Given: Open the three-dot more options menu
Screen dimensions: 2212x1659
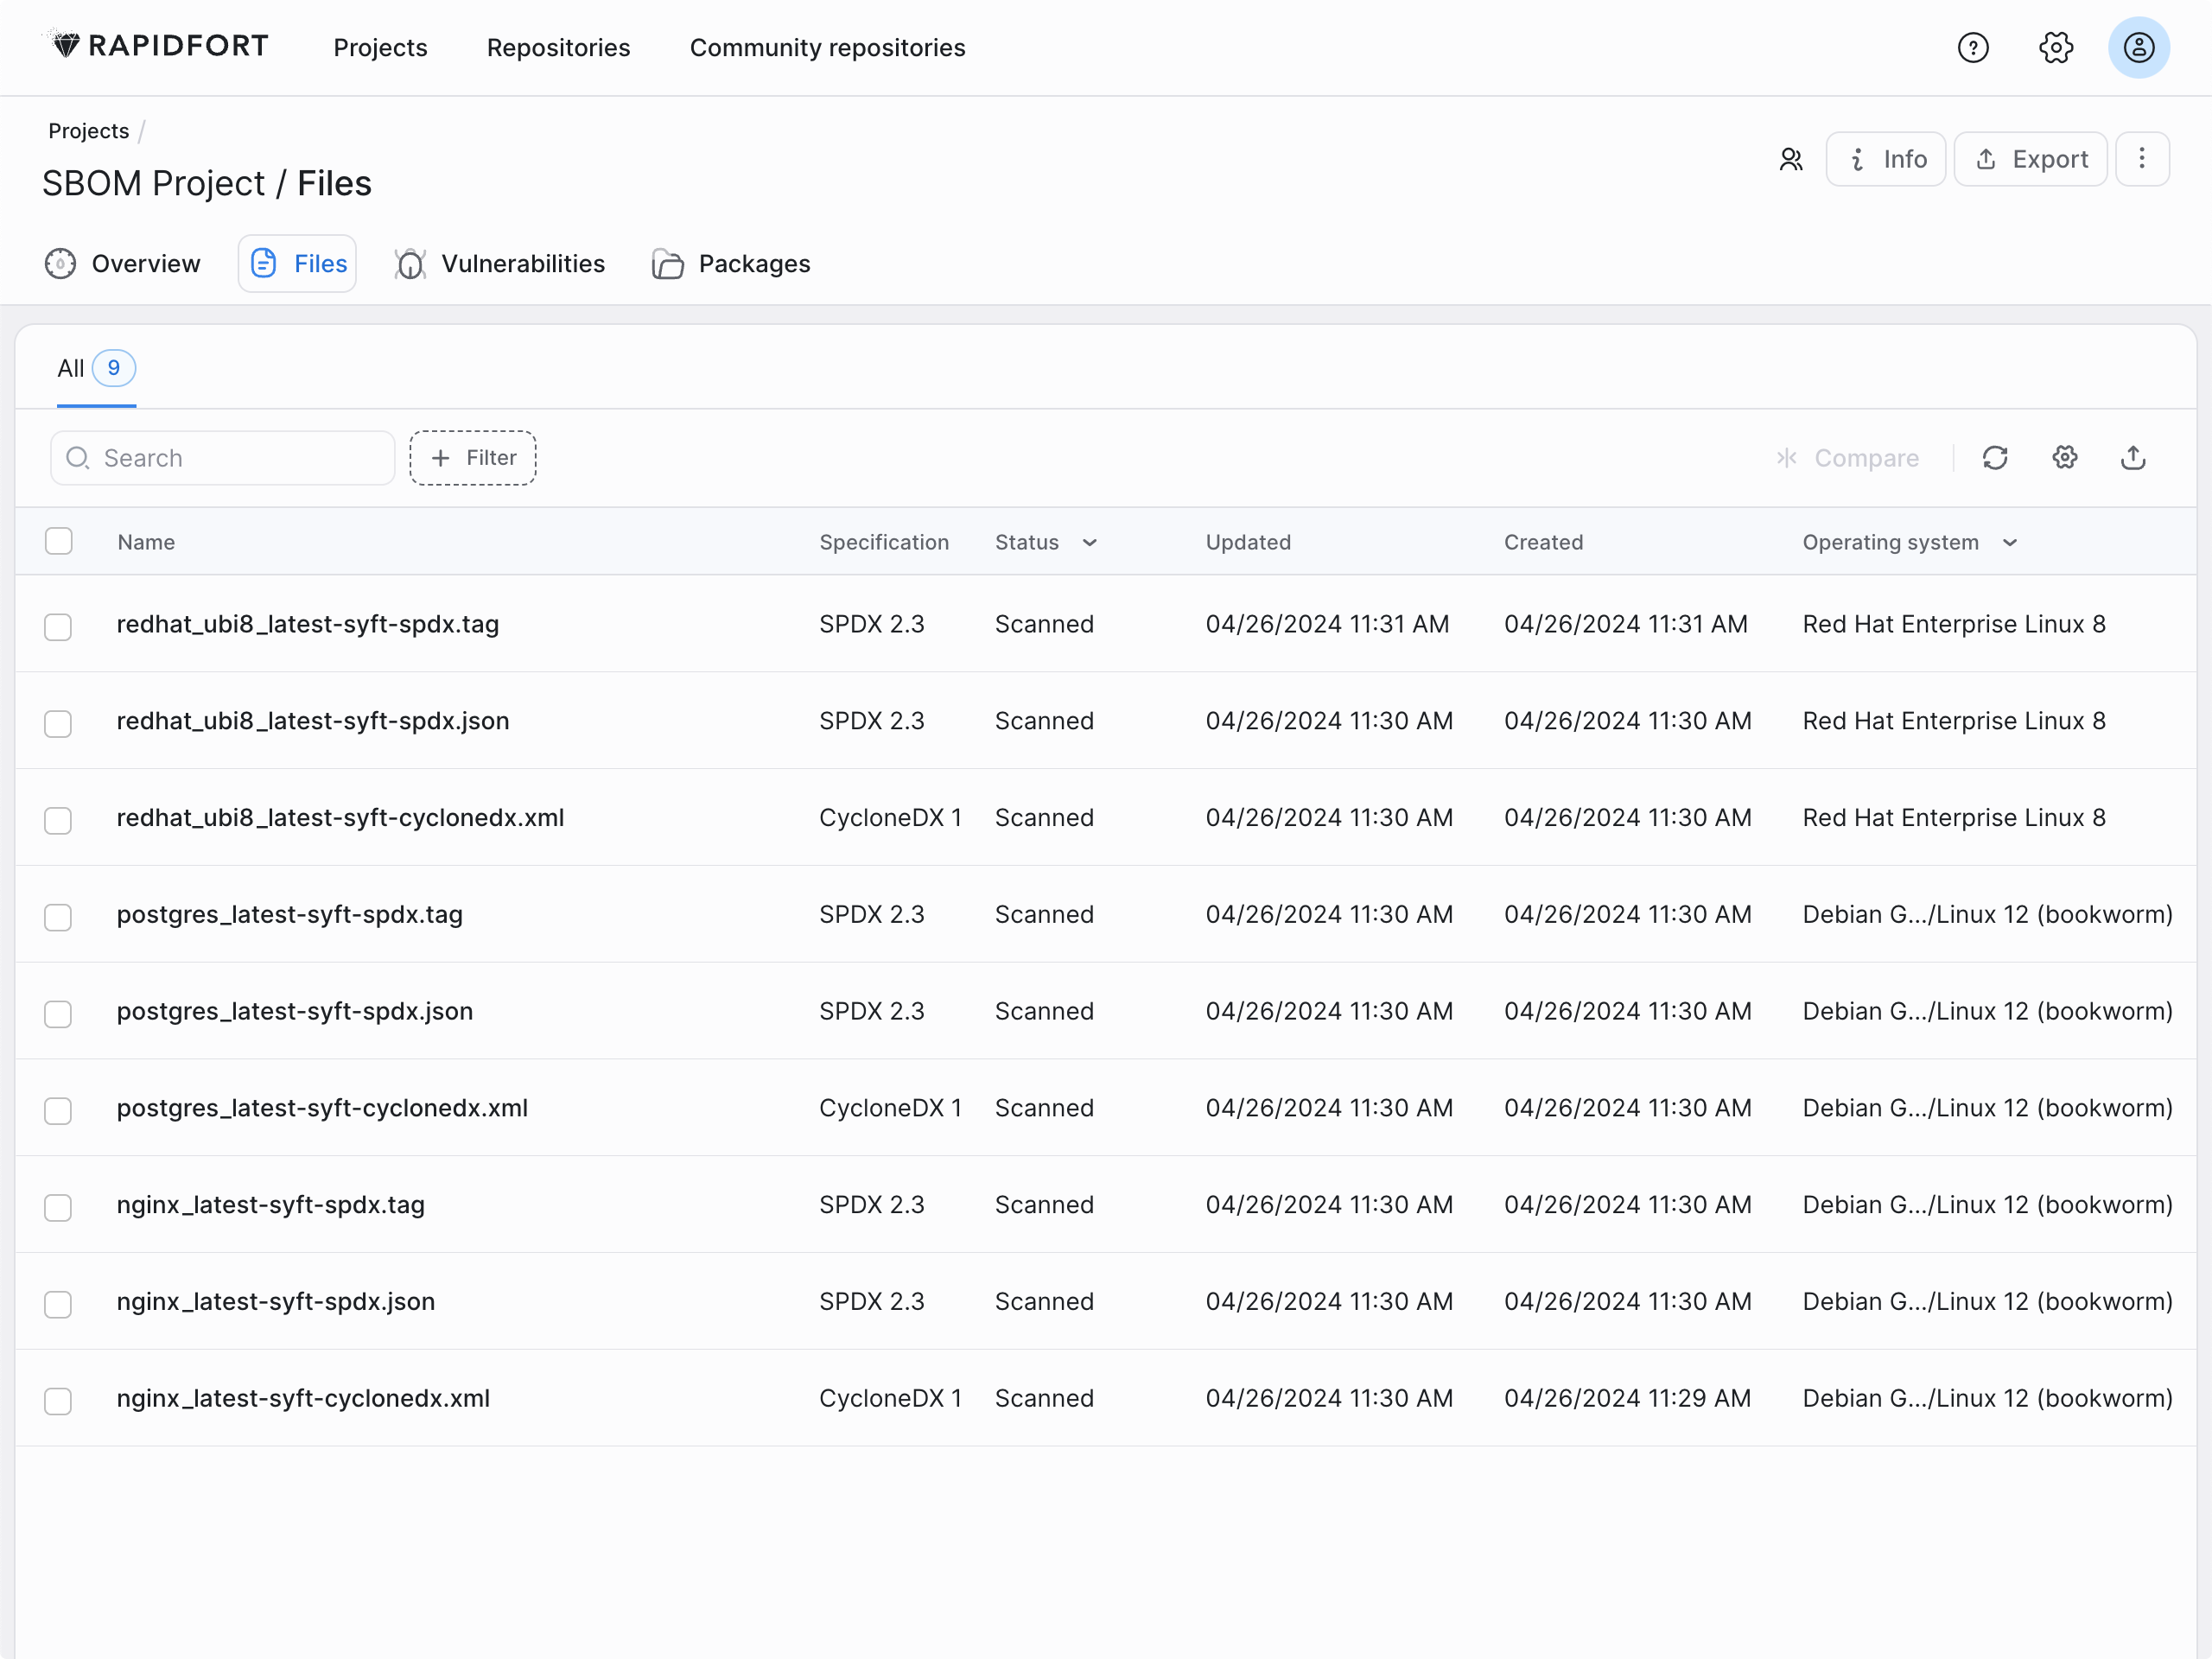Looking at the screenshot, I should pos(2141,159).
